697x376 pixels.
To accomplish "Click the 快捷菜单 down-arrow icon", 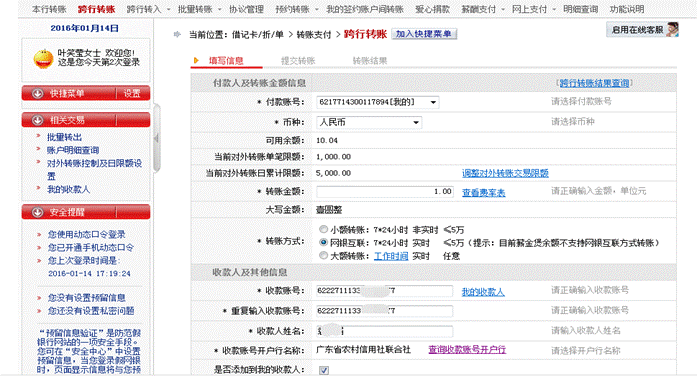I will (x=38, y=94).
